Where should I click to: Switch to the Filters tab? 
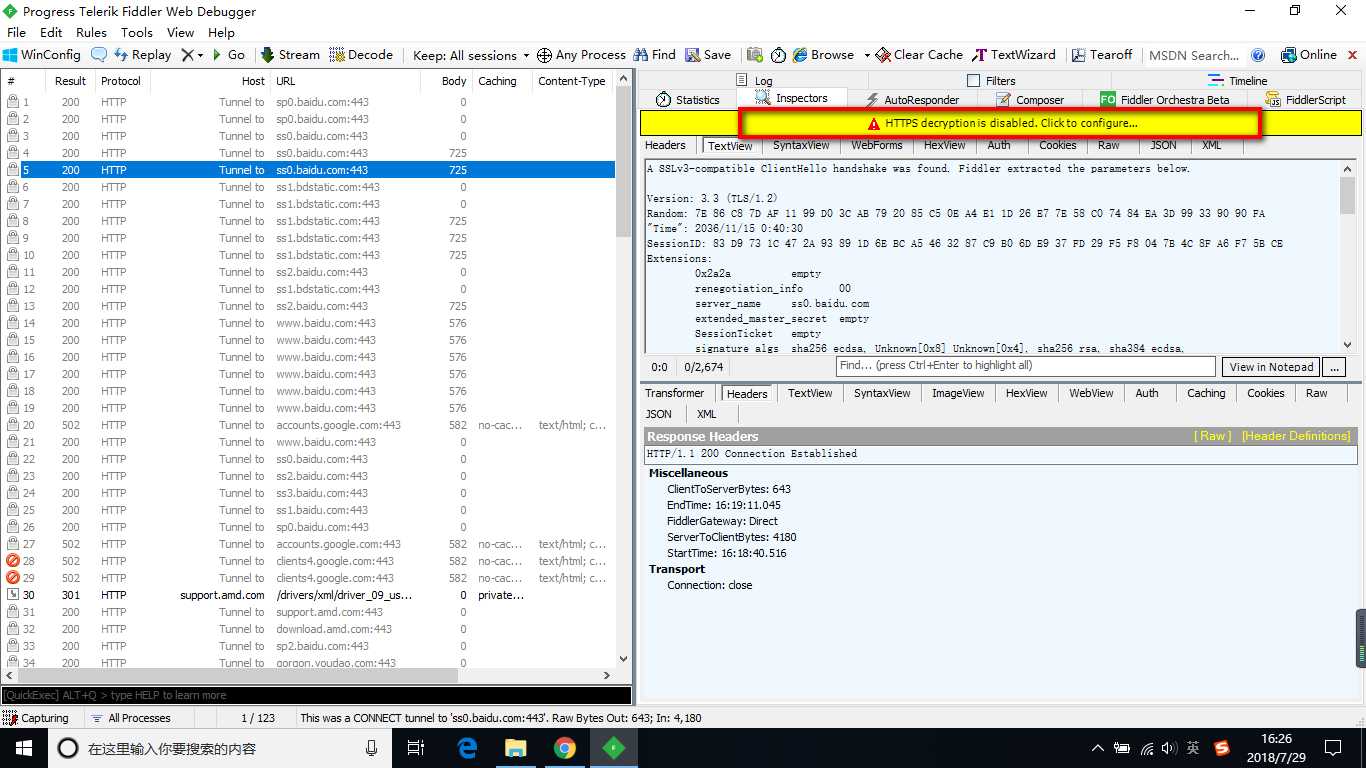click(991, 80)
